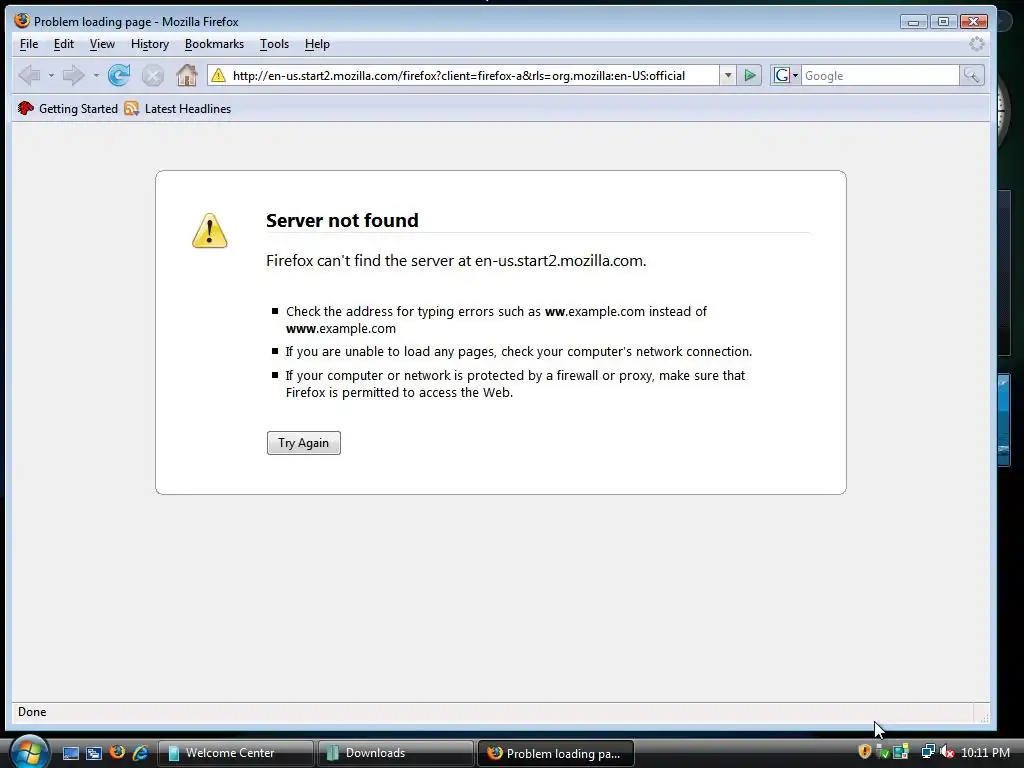Reload the current page

click(119, 76)
